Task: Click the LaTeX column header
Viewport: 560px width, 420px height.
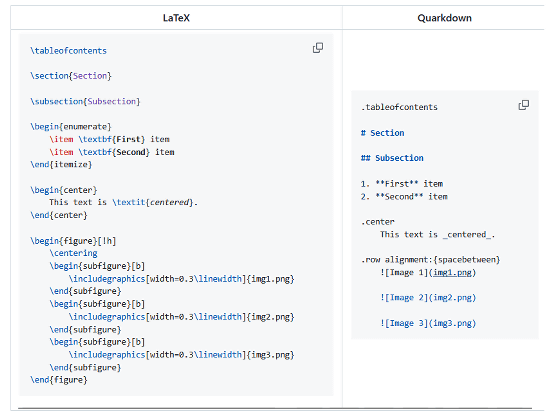Action: click(176, 18)
